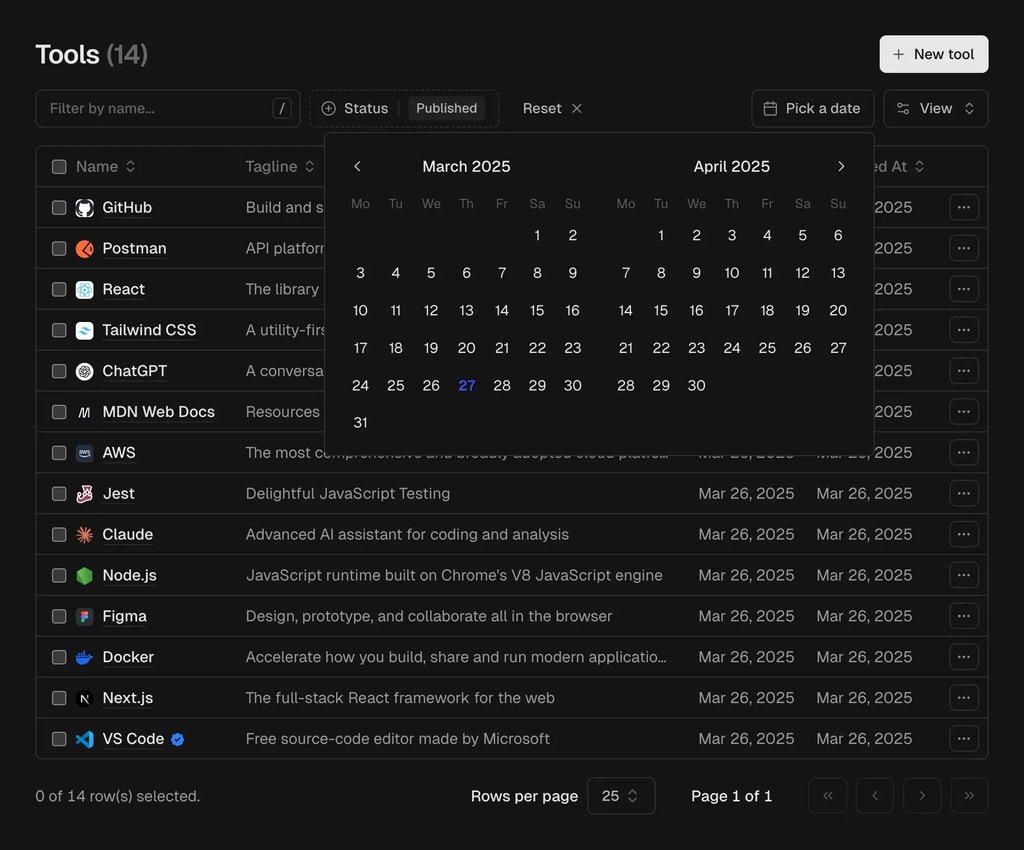Toggle the select-all checkbox in the header
Image resolution: width=1024 pixels, height=850 pixels.
58,166
